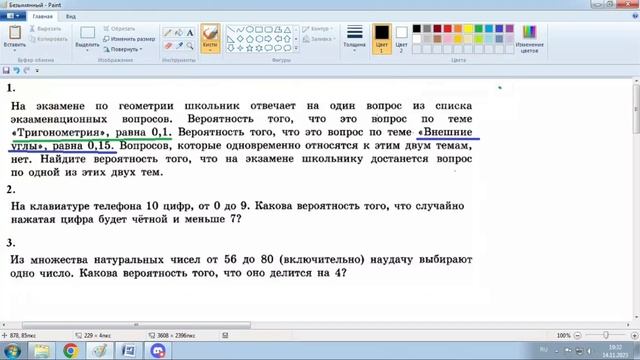Open the Help icon in the ribbon corner
Image resolution: width=640 pixels, height=360 pixels.
coord(635,16)
